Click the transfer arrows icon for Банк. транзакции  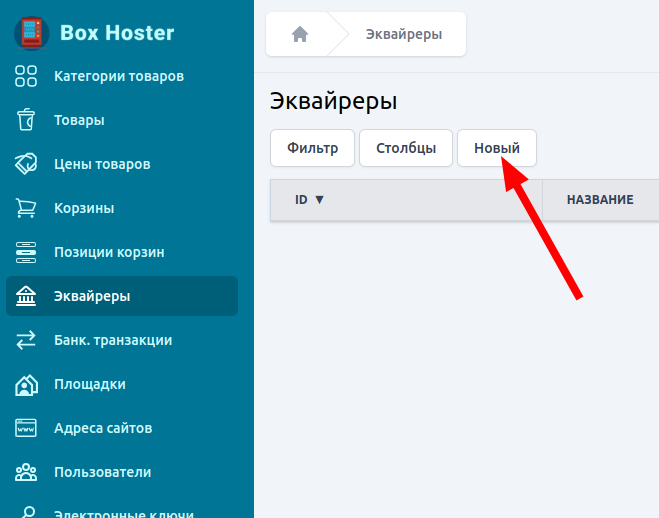(26, 340)
